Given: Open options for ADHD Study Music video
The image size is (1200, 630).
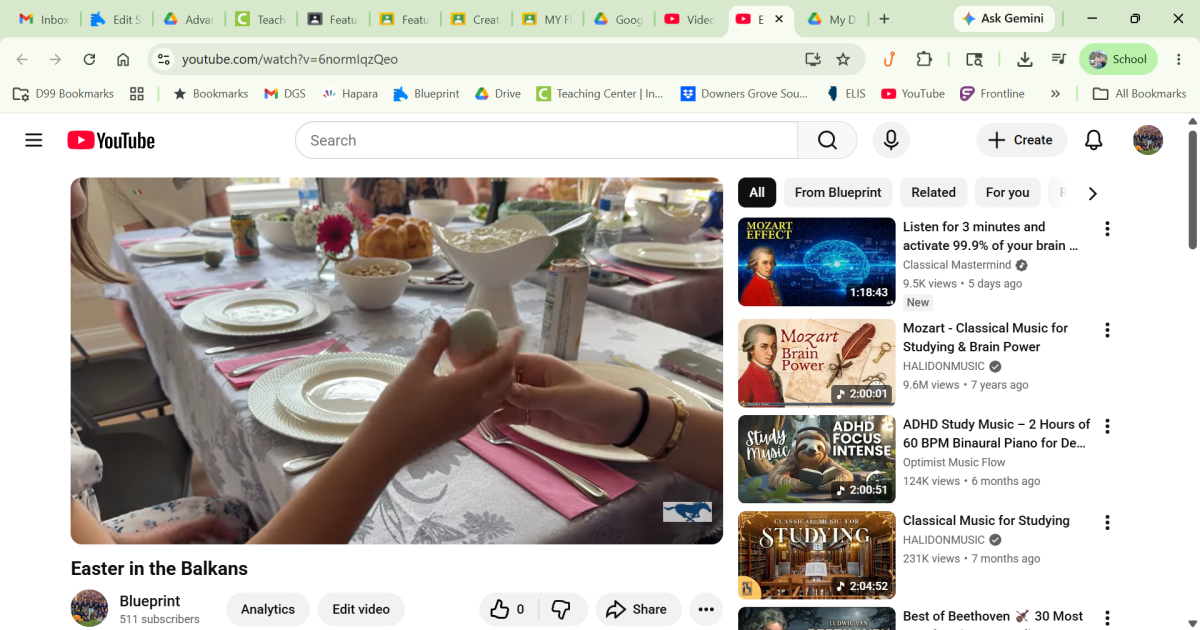Looking at the screenshot, I should 1107,426.
